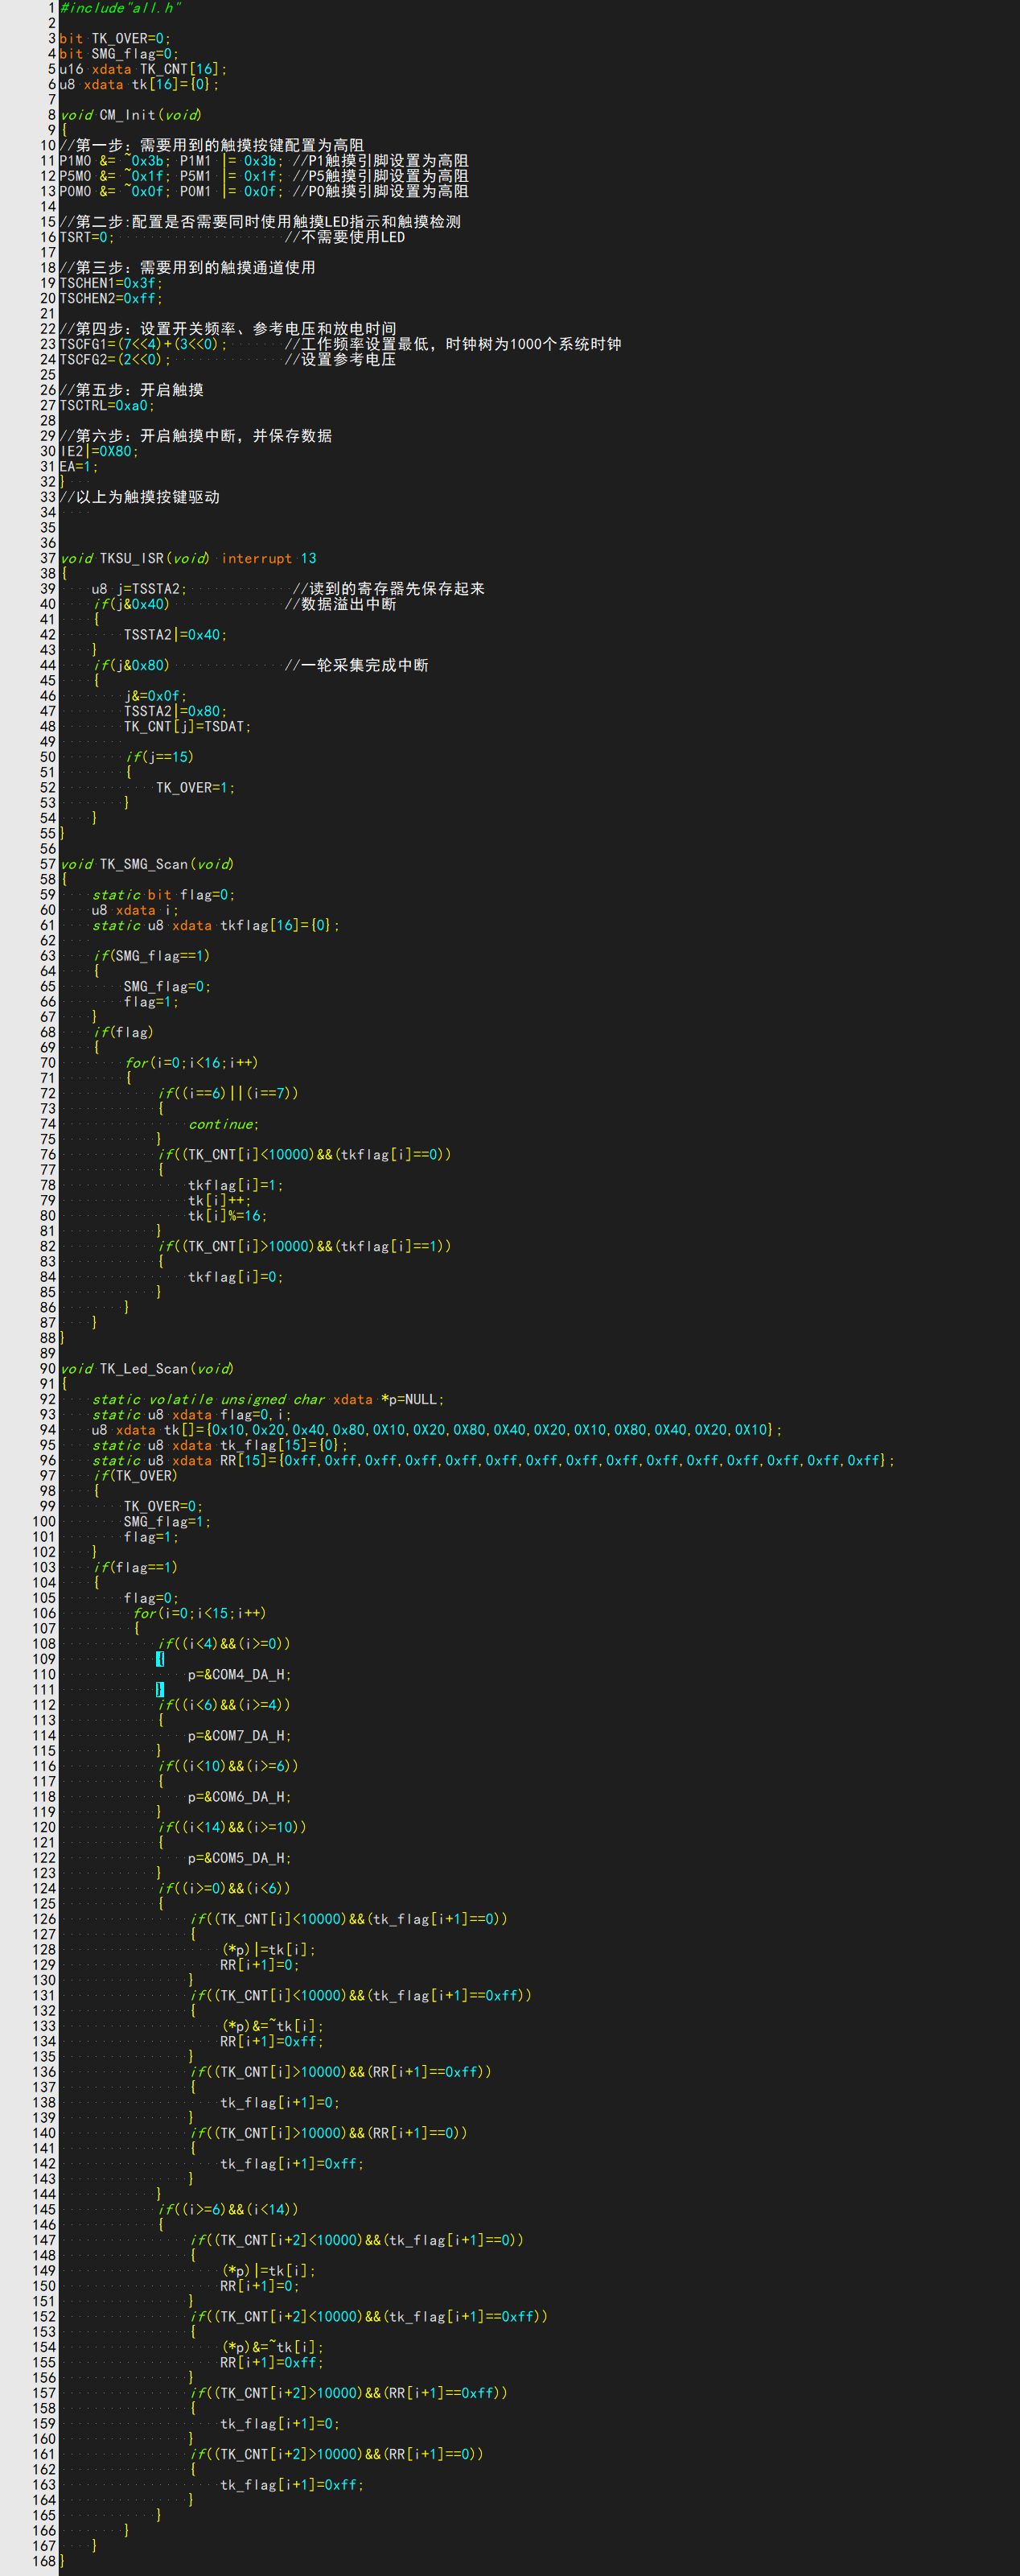Click the #include "all.h" directive

point(120,8)
